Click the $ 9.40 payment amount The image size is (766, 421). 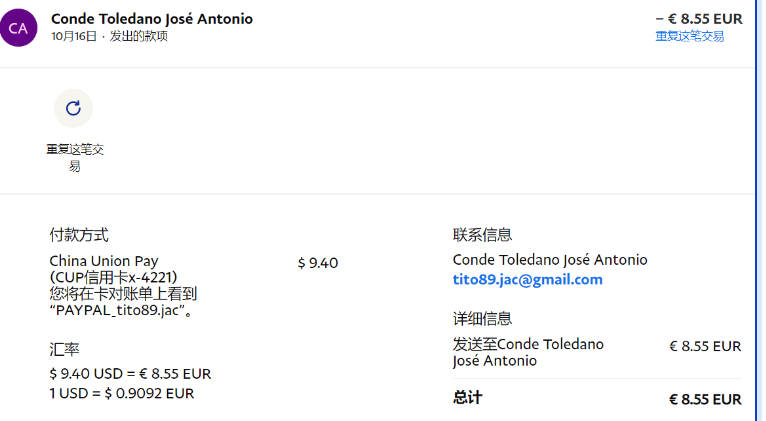click(318, 263)
